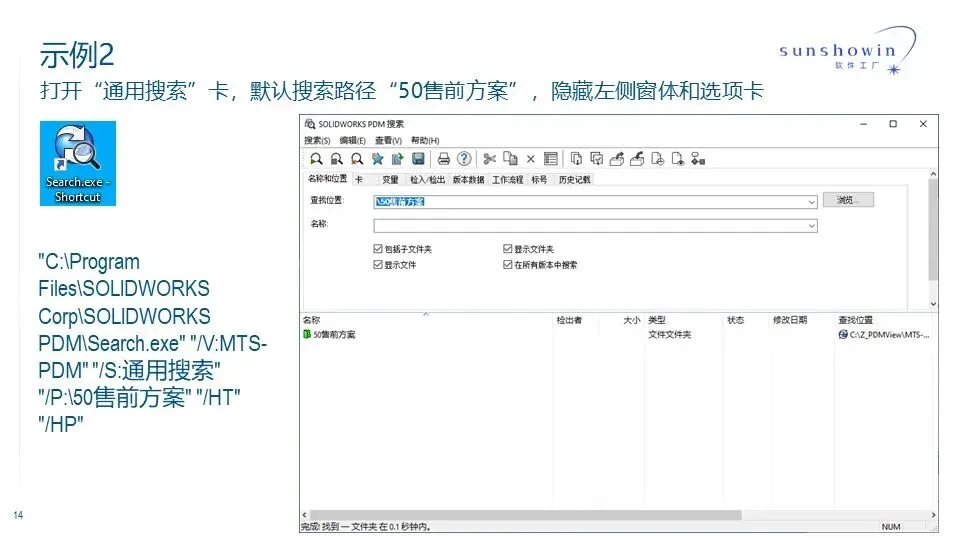
Task: Click the search form scrollbar up arrow
Action: tap(933, 174)
